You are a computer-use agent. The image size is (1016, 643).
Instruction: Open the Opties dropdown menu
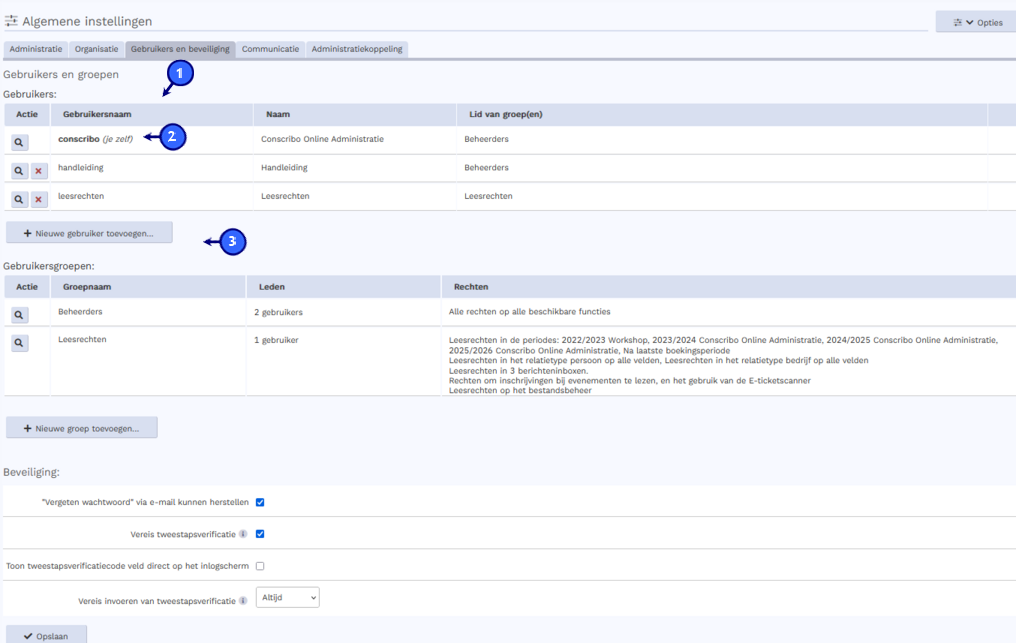tap(977, 22)
